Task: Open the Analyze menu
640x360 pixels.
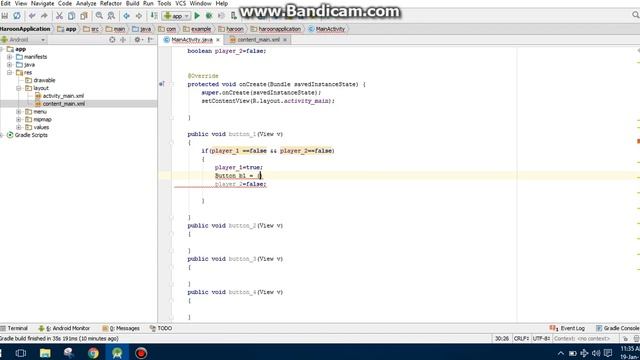Action: click(86, 3)
